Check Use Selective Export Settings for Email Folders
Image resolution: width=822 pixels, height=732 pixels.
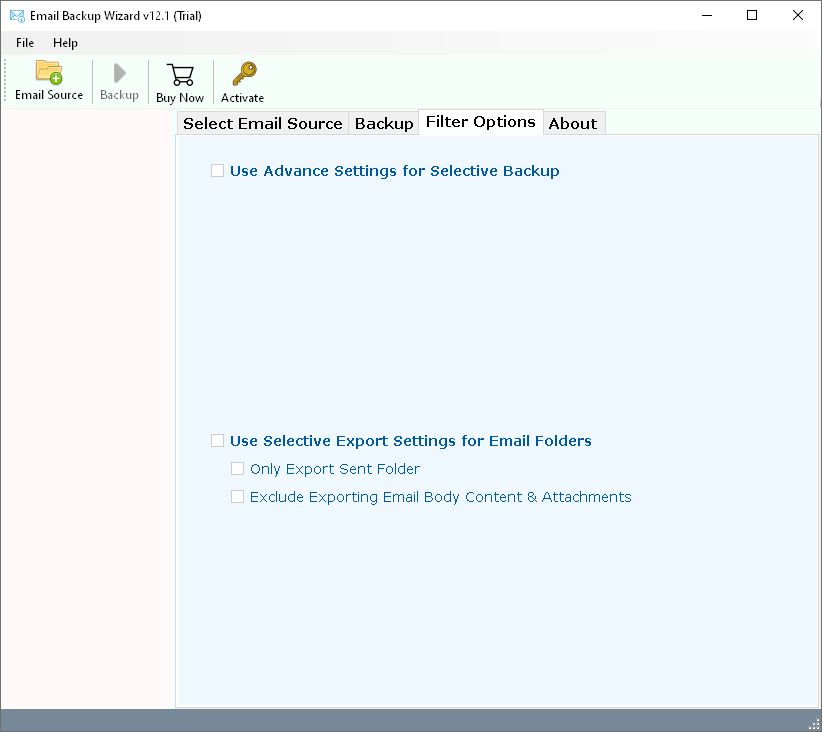click(x=217, y=440)
